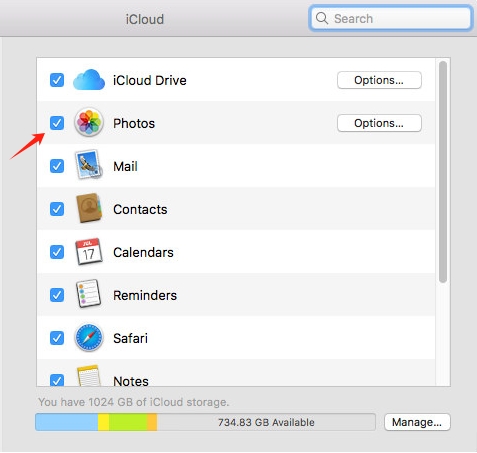Image resolution: width=477 pixels, height=453 pixels.
Task: Click the magnifying glass in search field
Action: (322, 18)
